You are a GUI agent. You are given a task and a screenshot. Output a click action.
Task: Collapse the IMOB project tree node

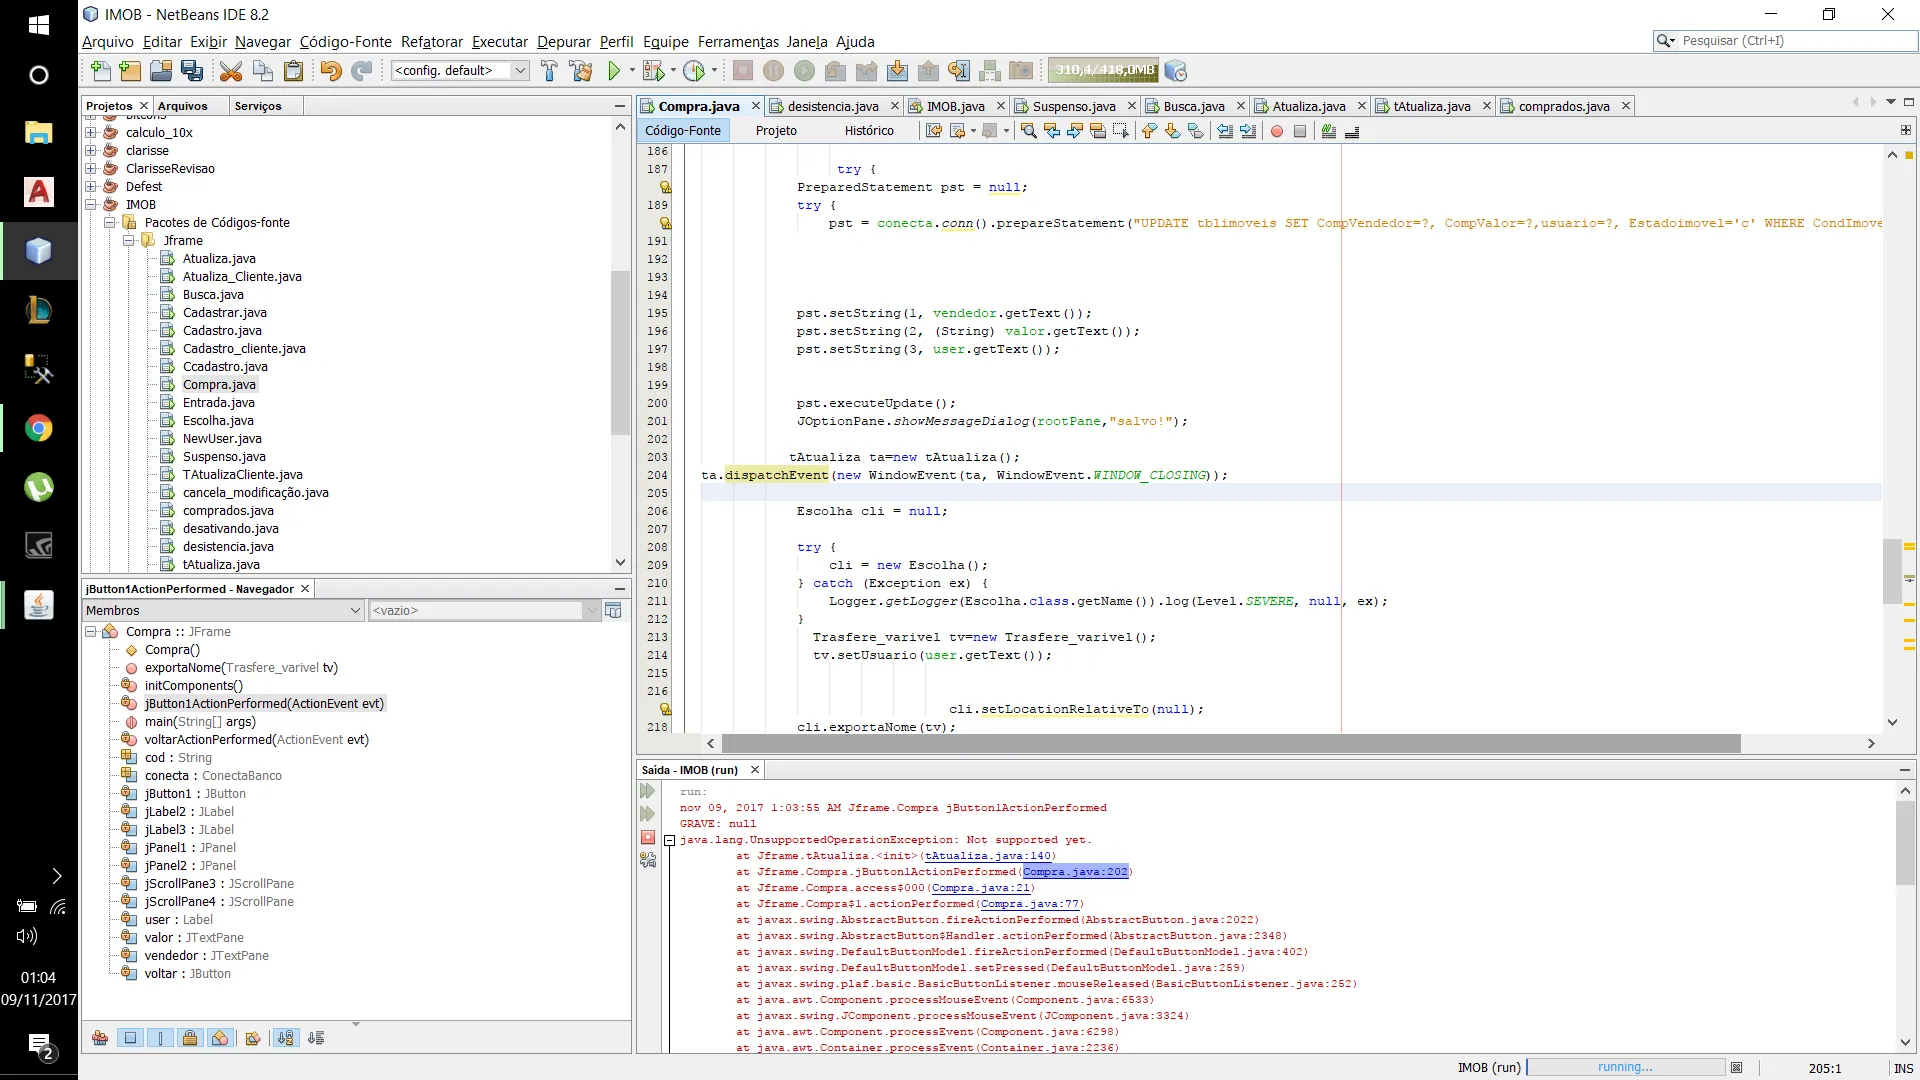point(91,205)
